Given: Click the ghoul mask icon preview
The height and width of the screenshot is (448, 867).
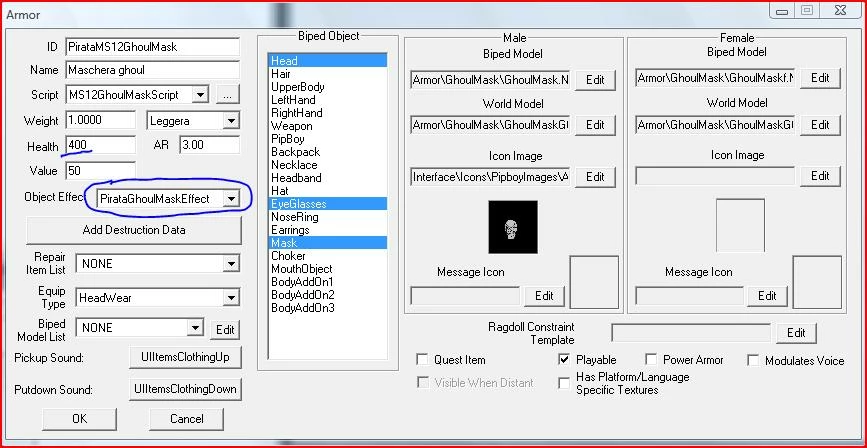Looking at the screenshot, I should tap(513, 227).
